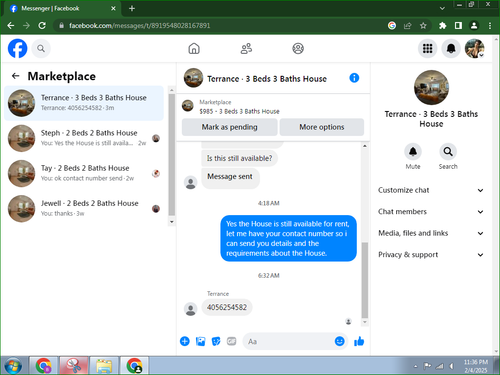This screenshot has height=375, width=500.
Task: Open Steph 2 Beds 2 Baths House chat
Action: coord(84,138)
